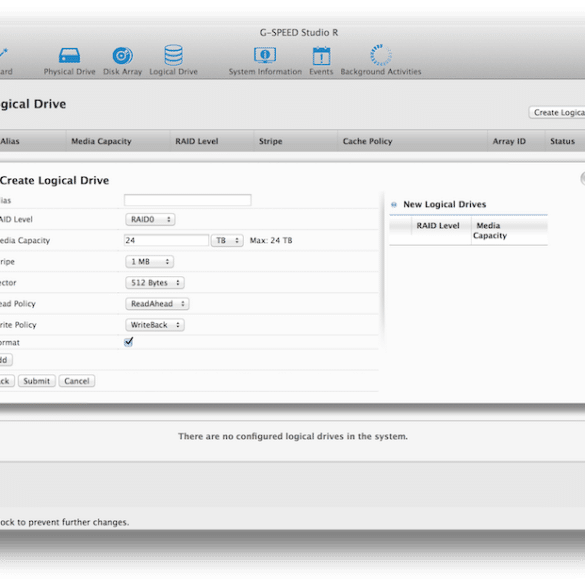Click the Back button beside Submit

pyautogui.click(x=6, y=381)
